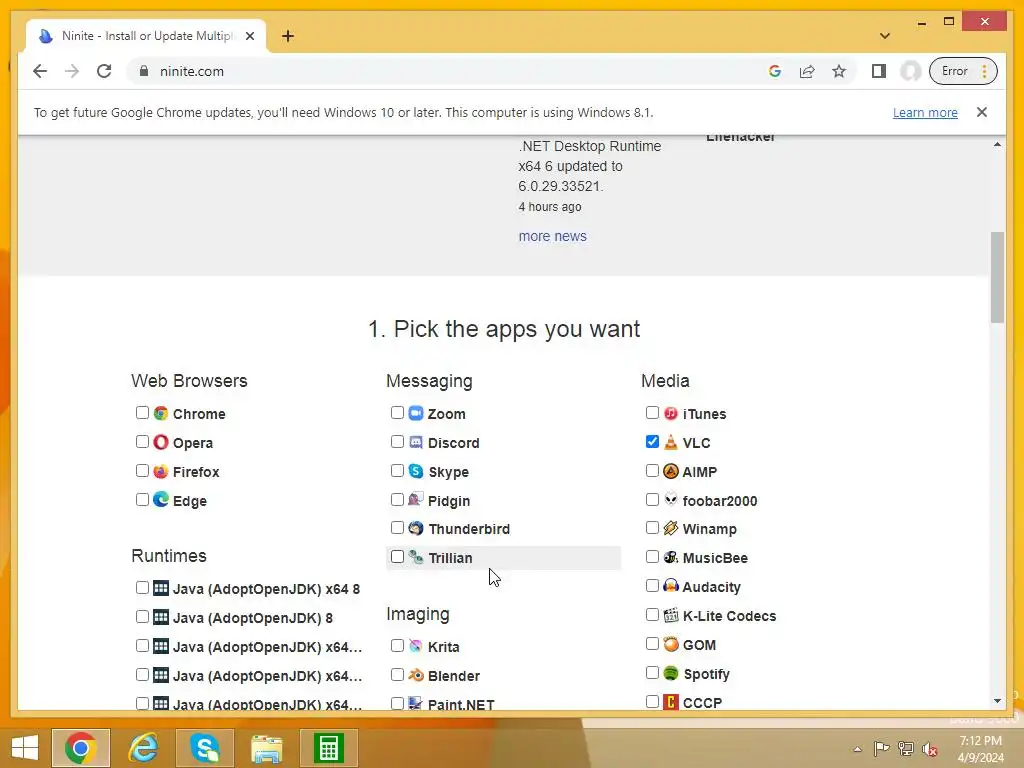Tick the Krita checkbox

[x=397, y=646]
